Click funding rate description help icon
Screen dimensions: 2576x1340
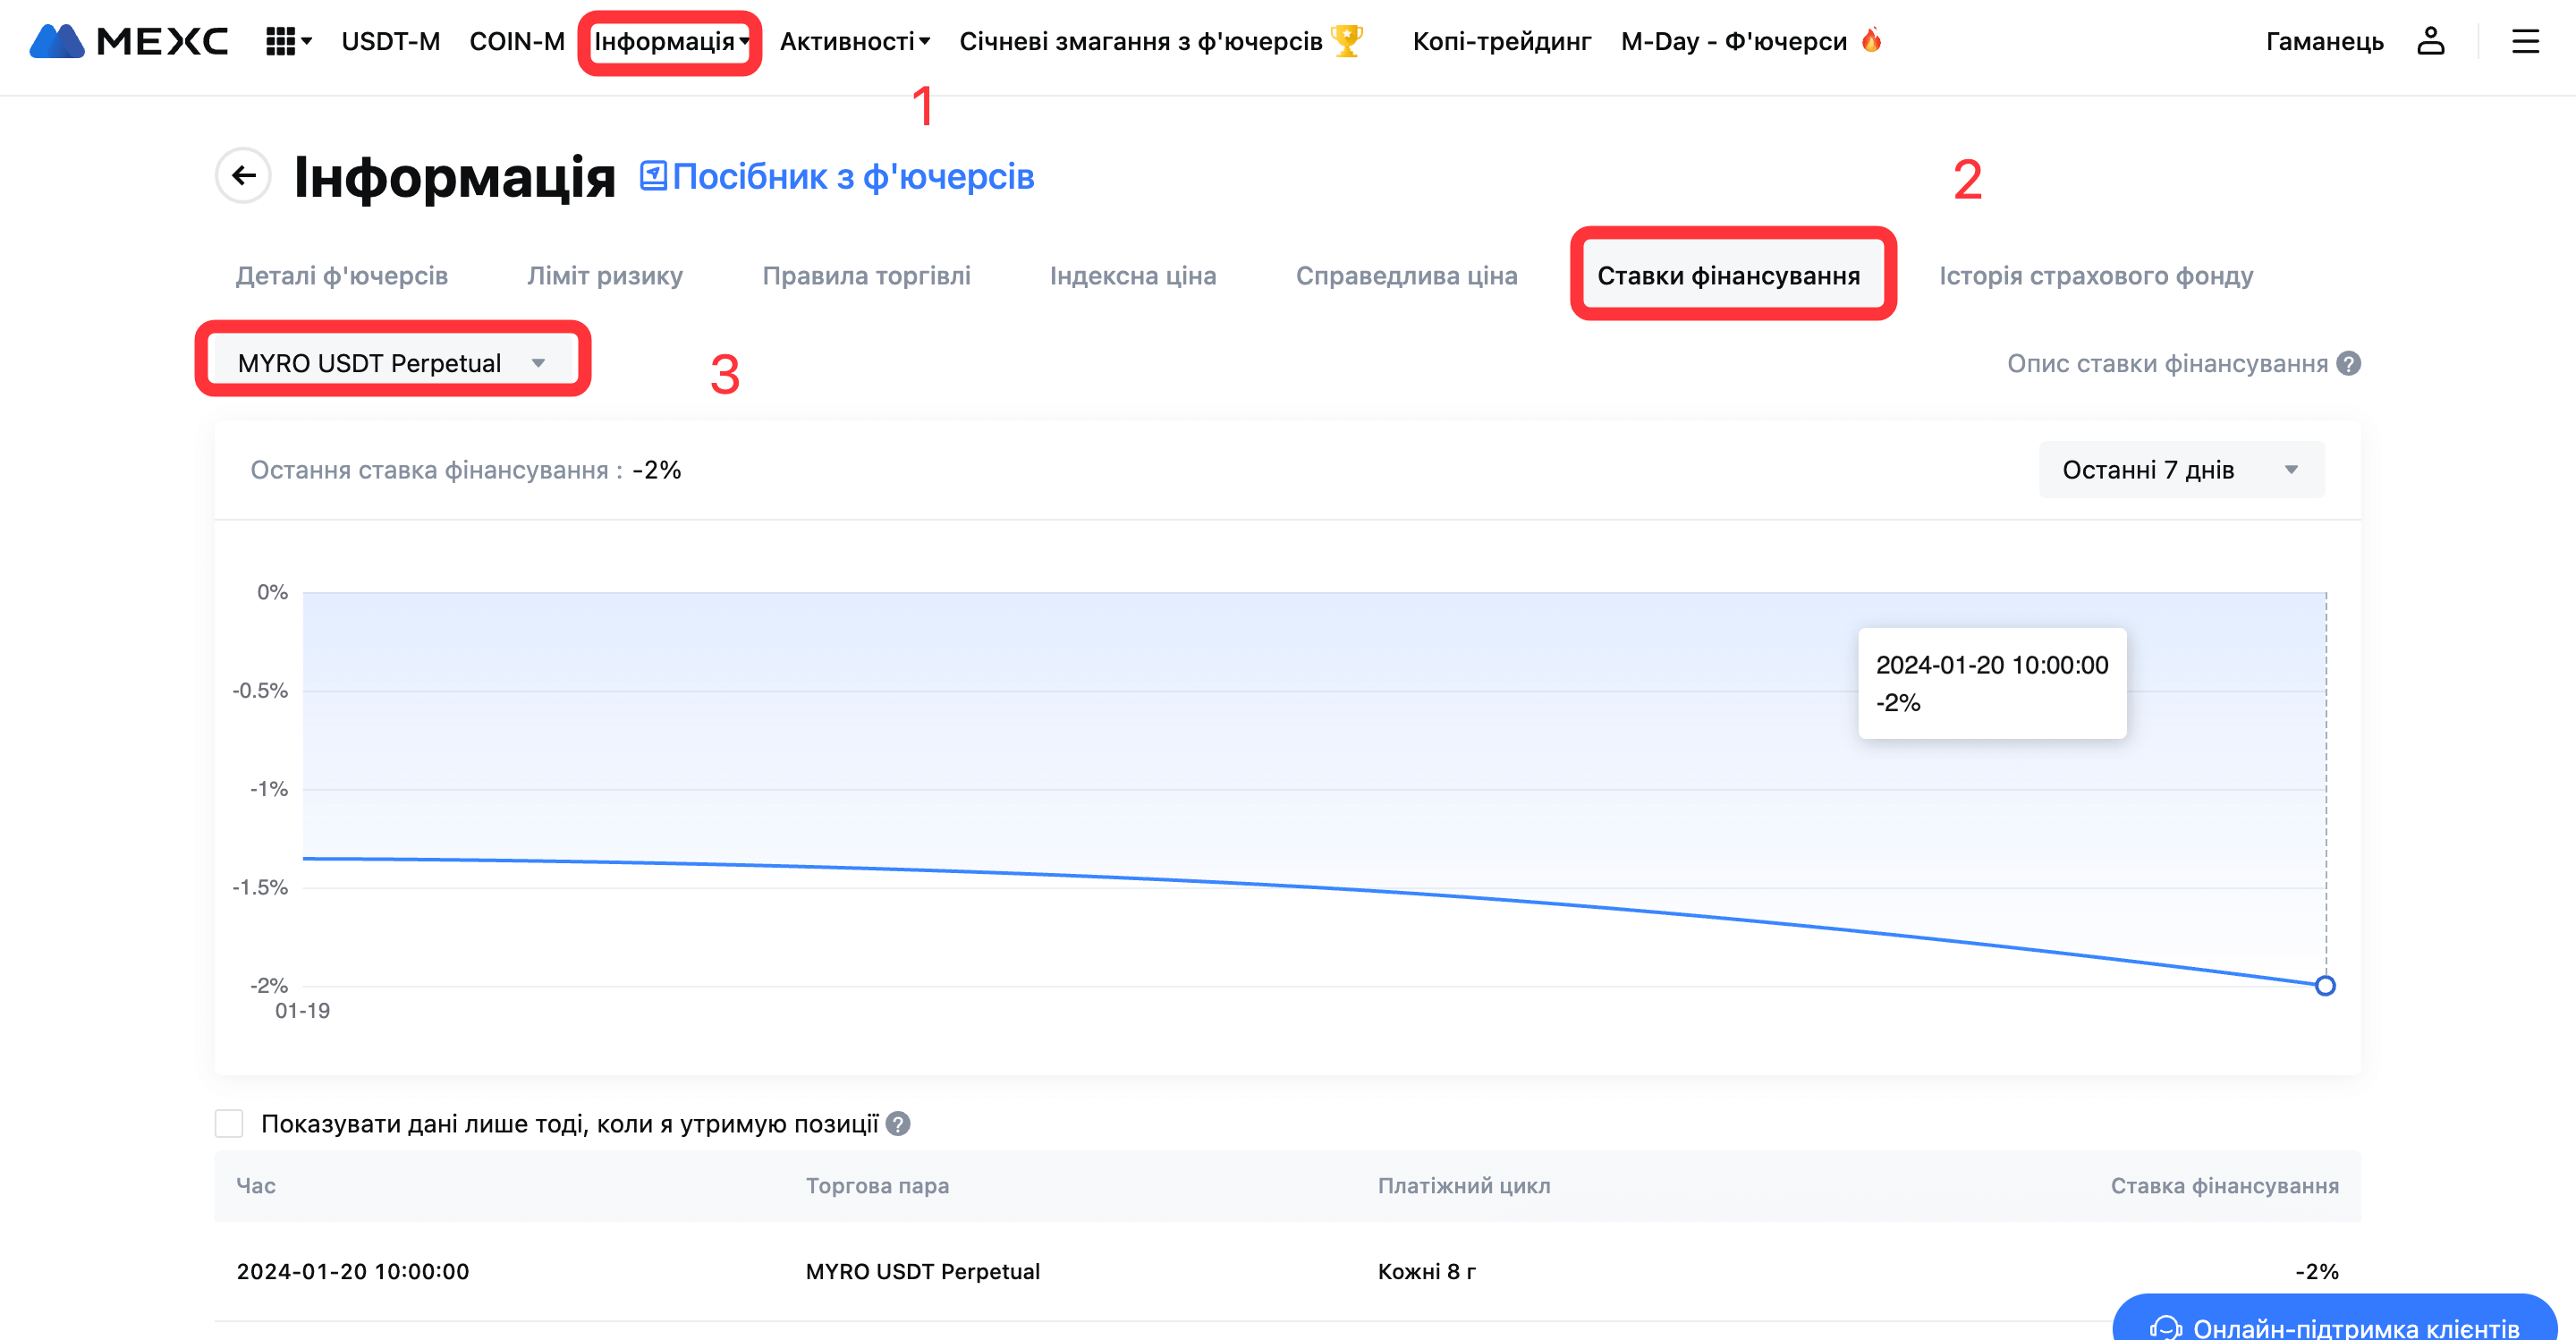(x=2349, y=363)
